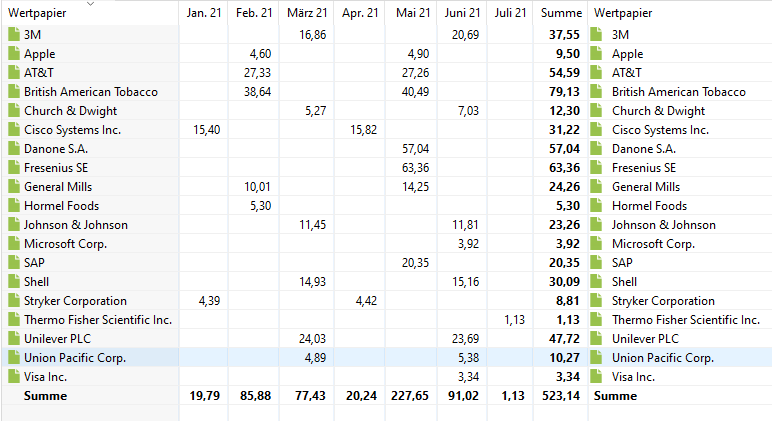The width and height of the screenshot is (772, 421).
Task: Click the Fresenius SE icon in left column
Action: click(14, 167)
